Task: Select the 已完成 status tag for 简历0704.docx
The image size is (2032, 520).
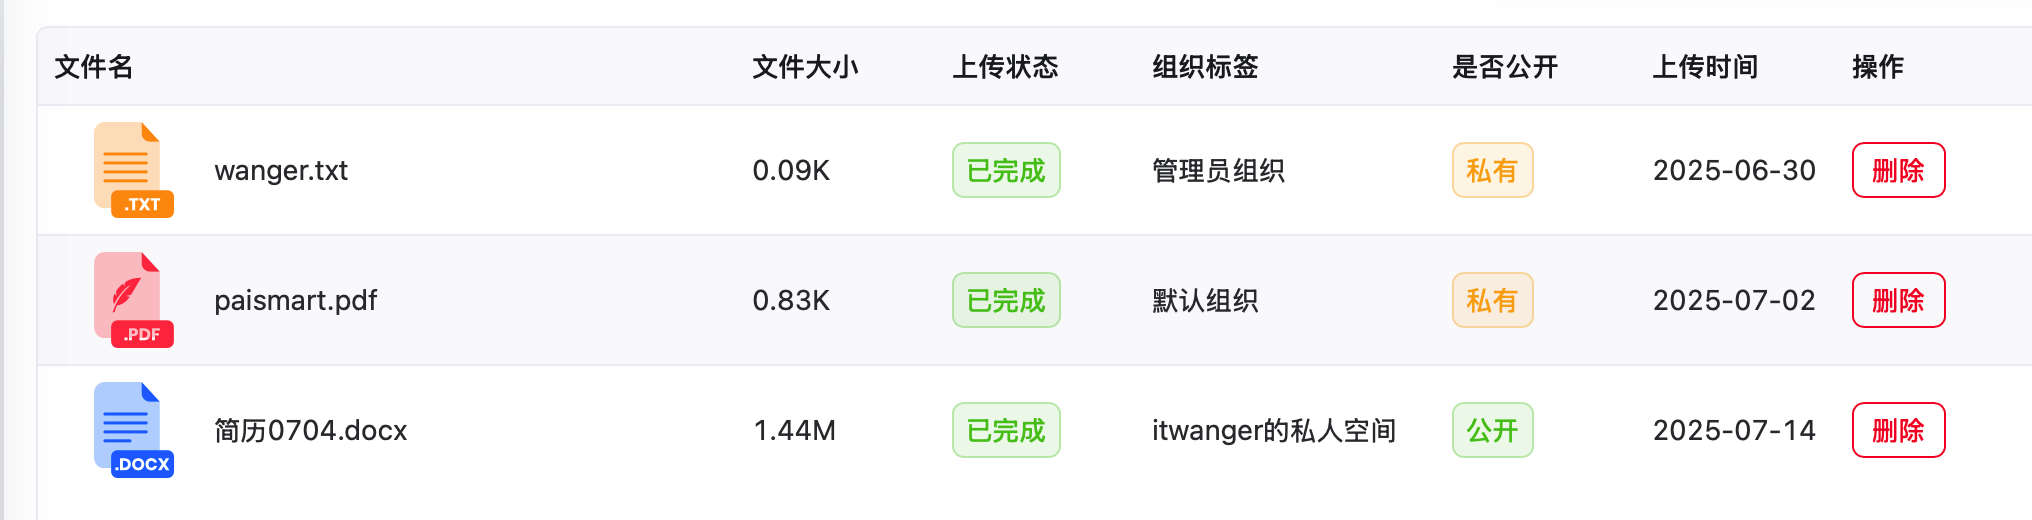Action: 1006,430
